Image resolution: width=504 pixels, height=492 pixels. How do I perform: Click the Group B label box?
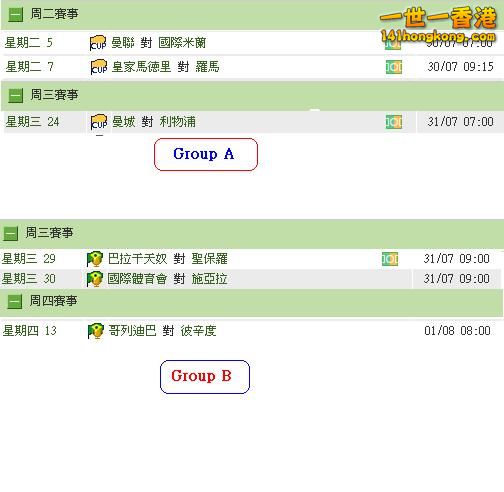[x=205, y=377]
